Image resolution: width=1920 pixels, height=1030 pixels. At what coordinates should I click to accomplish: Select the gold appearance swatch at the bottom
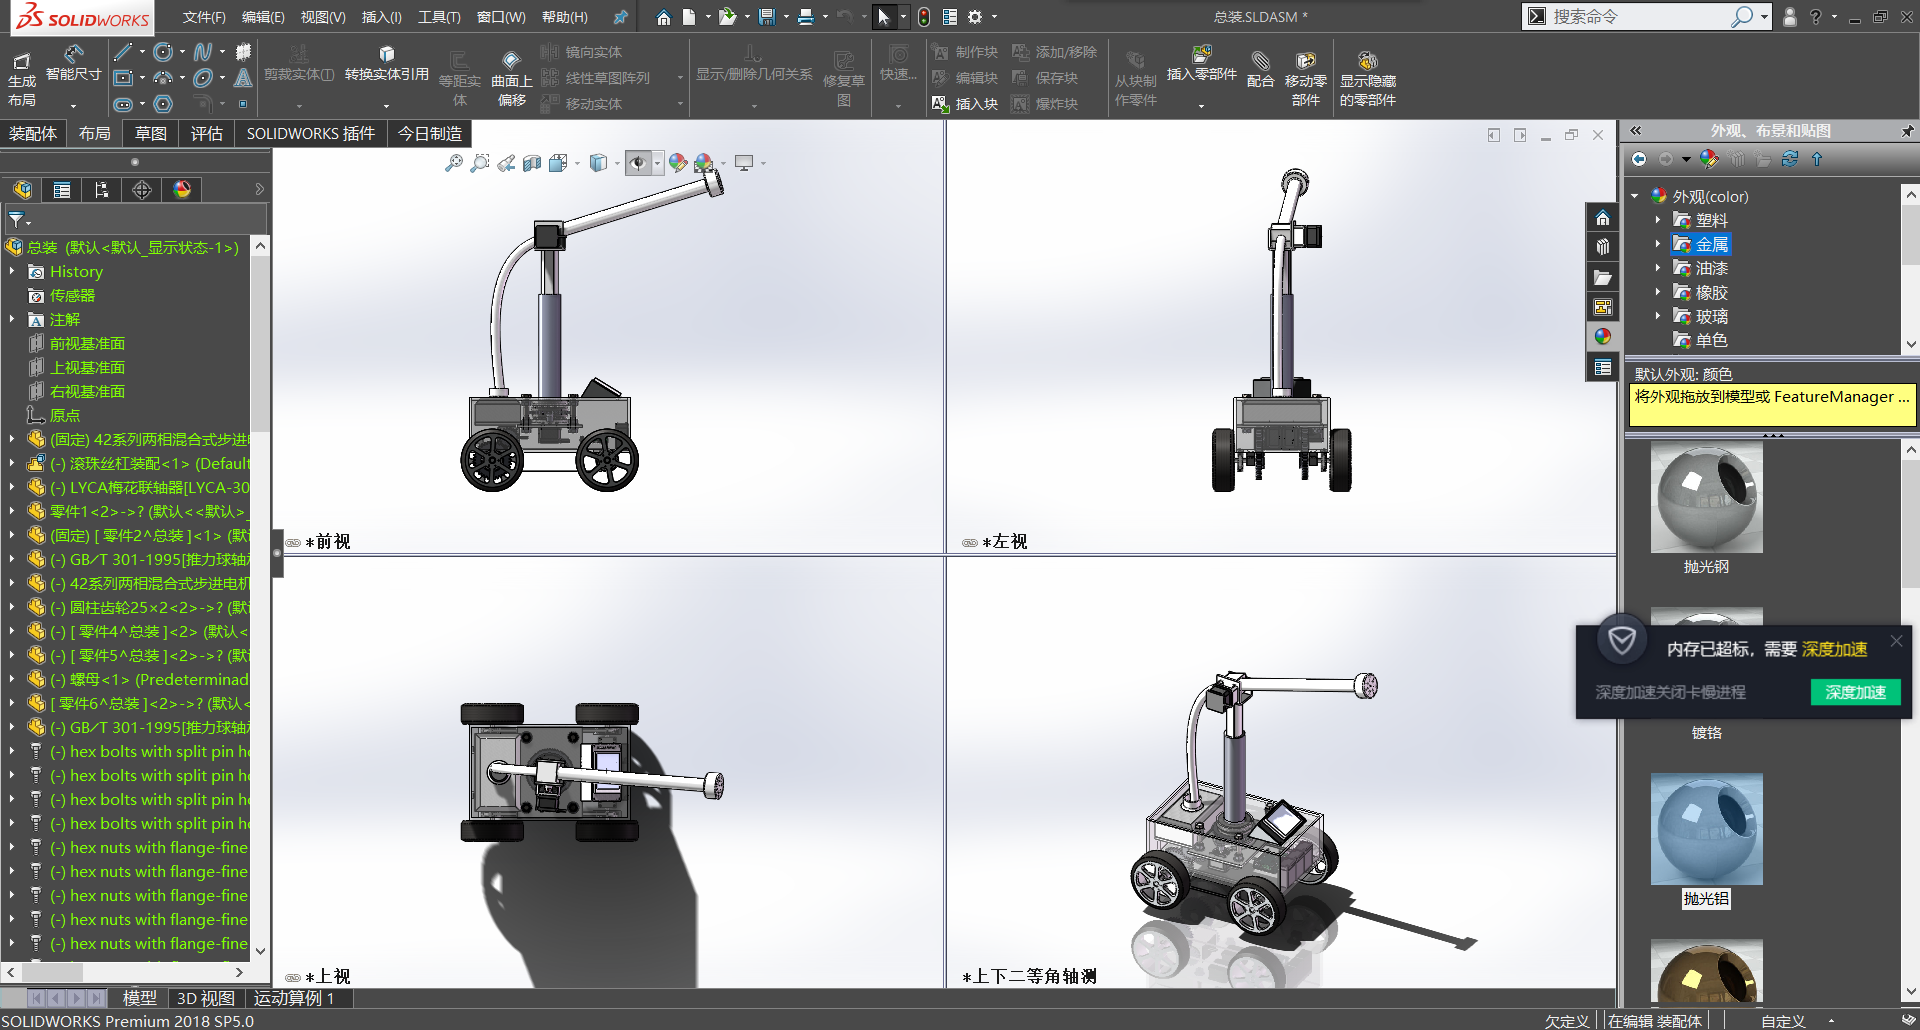click(x=1706, y=971)
